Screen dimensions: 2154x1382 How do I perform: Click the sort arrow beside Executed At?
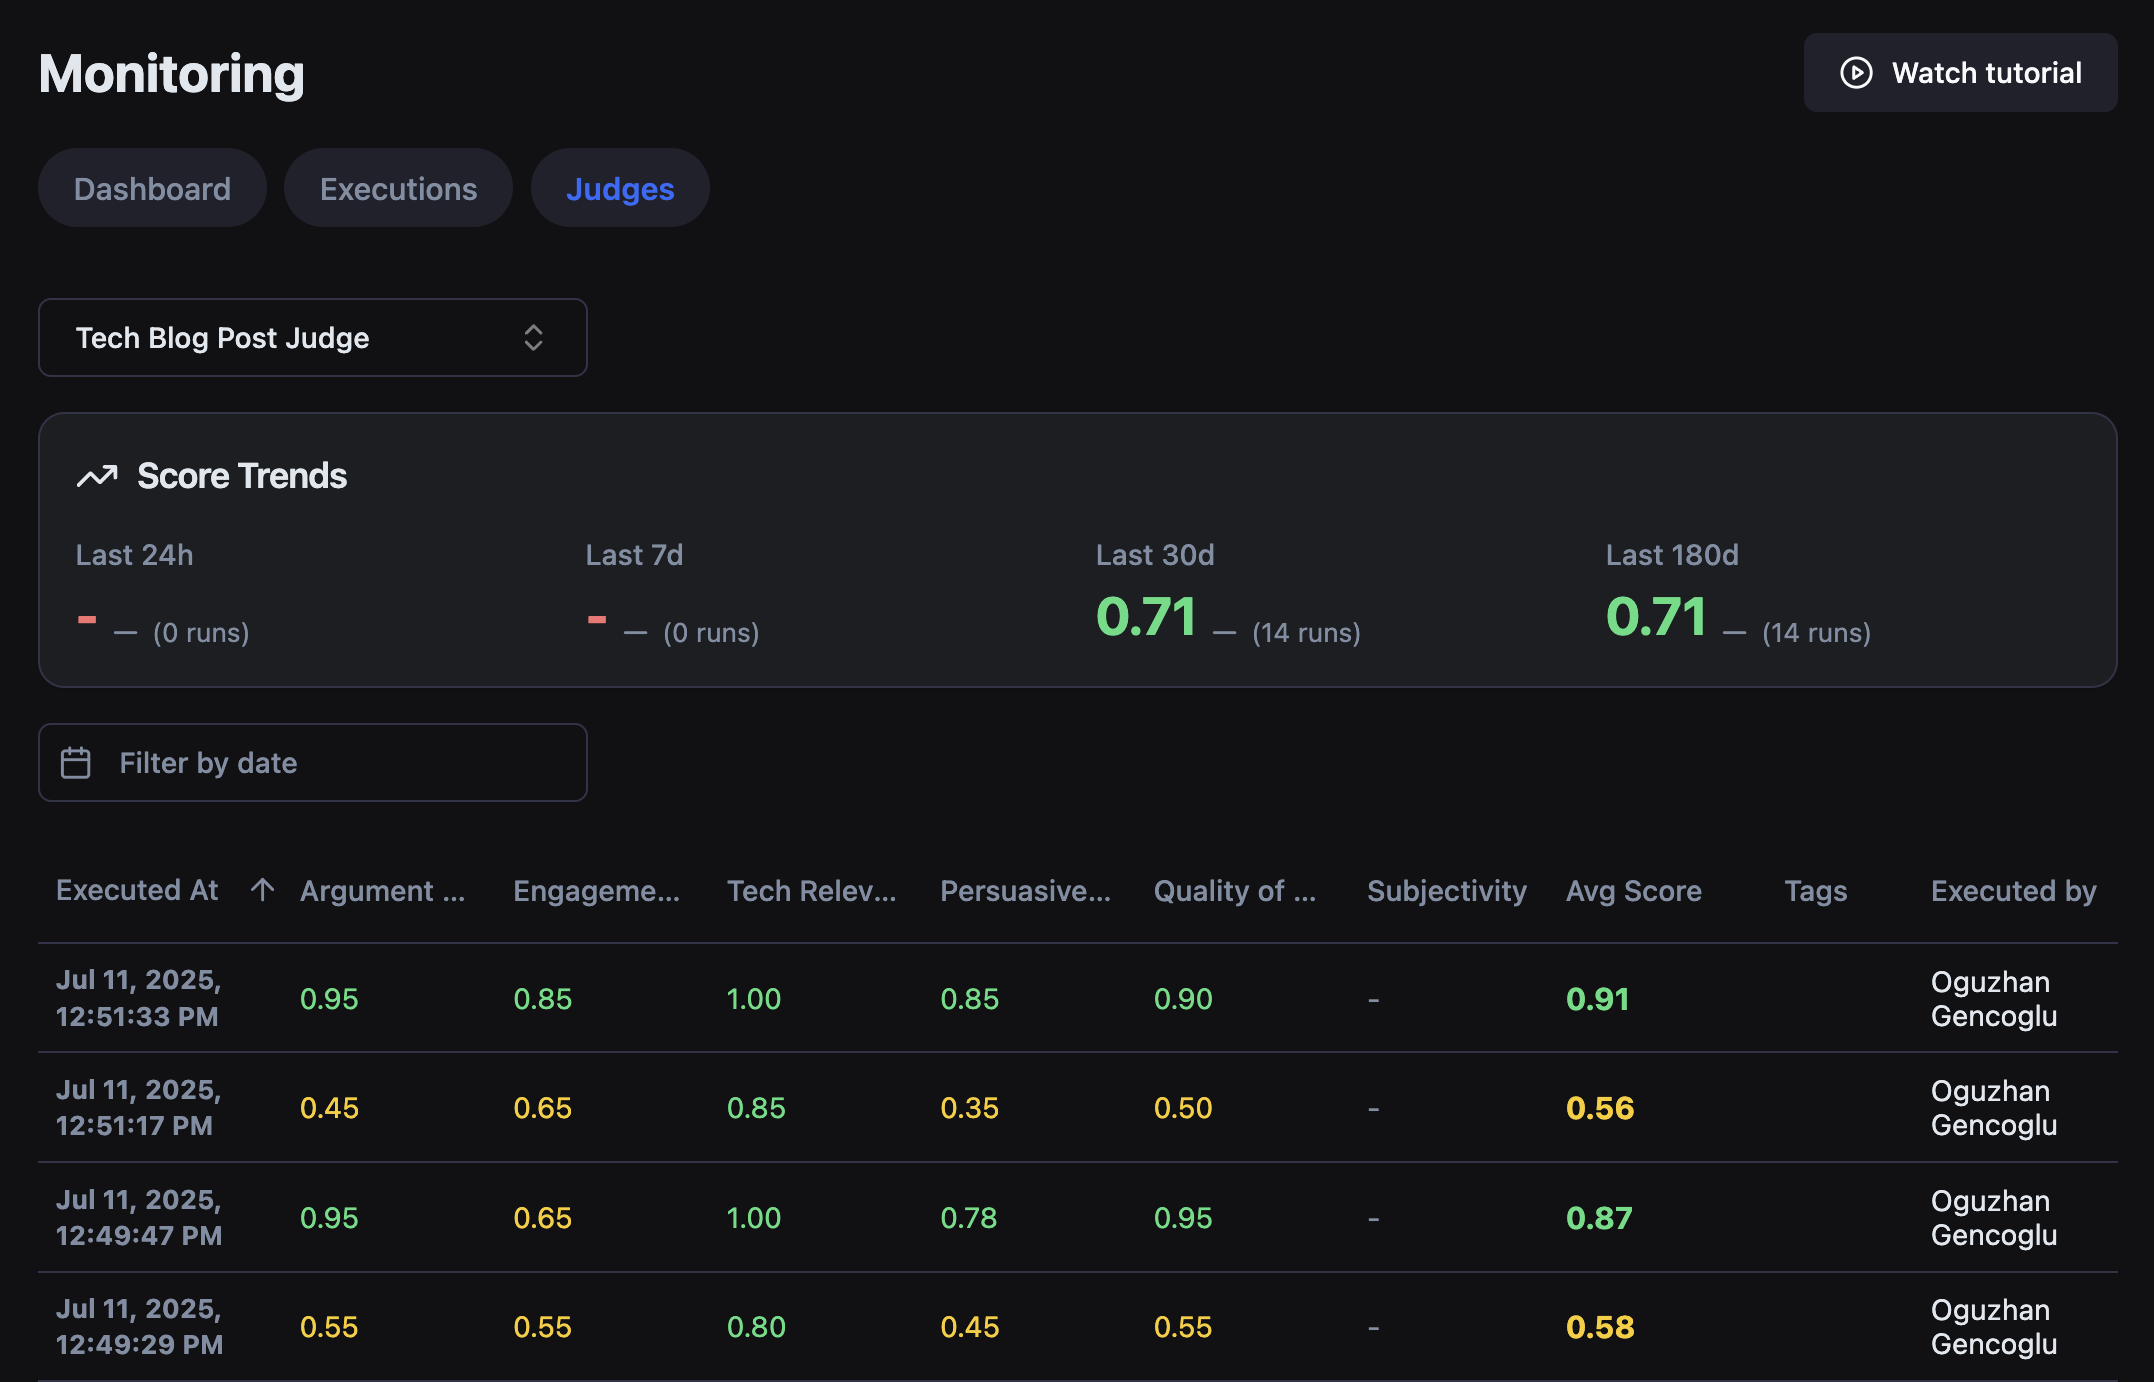click(x=262, y=890)
